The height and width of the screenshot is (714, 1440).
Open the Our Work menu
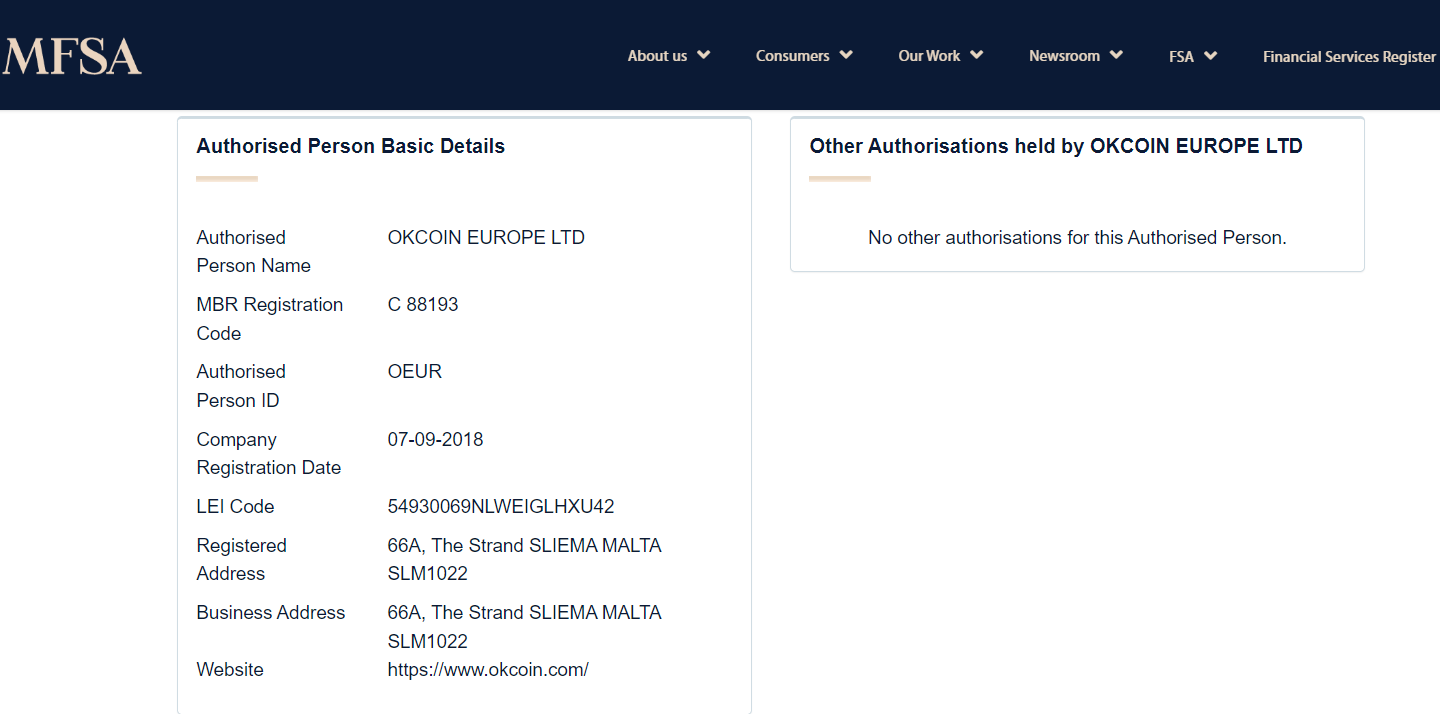tap(929, 56)
